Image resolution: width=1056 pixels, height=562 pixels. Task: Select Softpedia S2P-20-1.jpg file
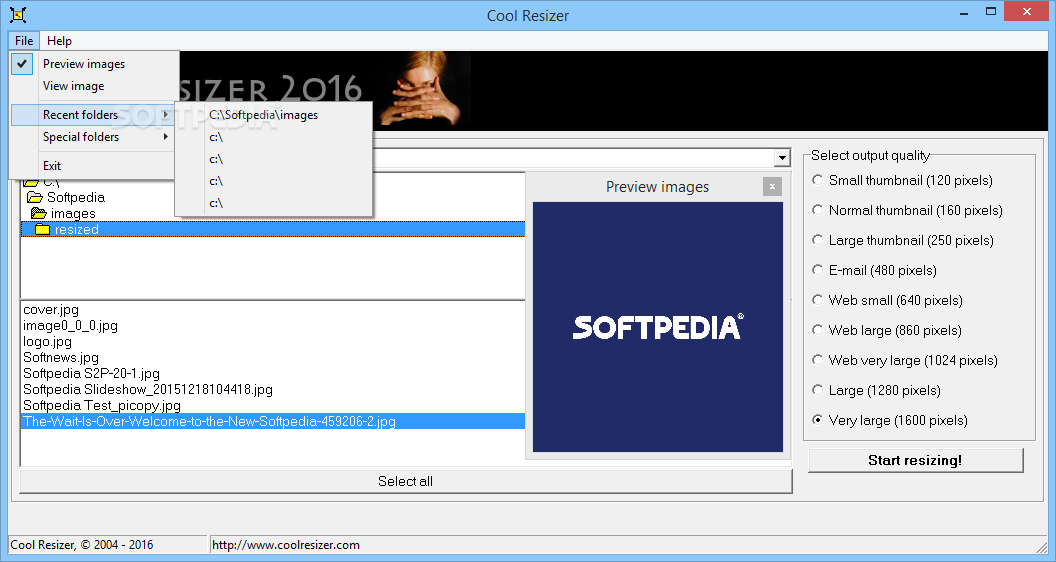pyautogui.click(x=92, y=373)
